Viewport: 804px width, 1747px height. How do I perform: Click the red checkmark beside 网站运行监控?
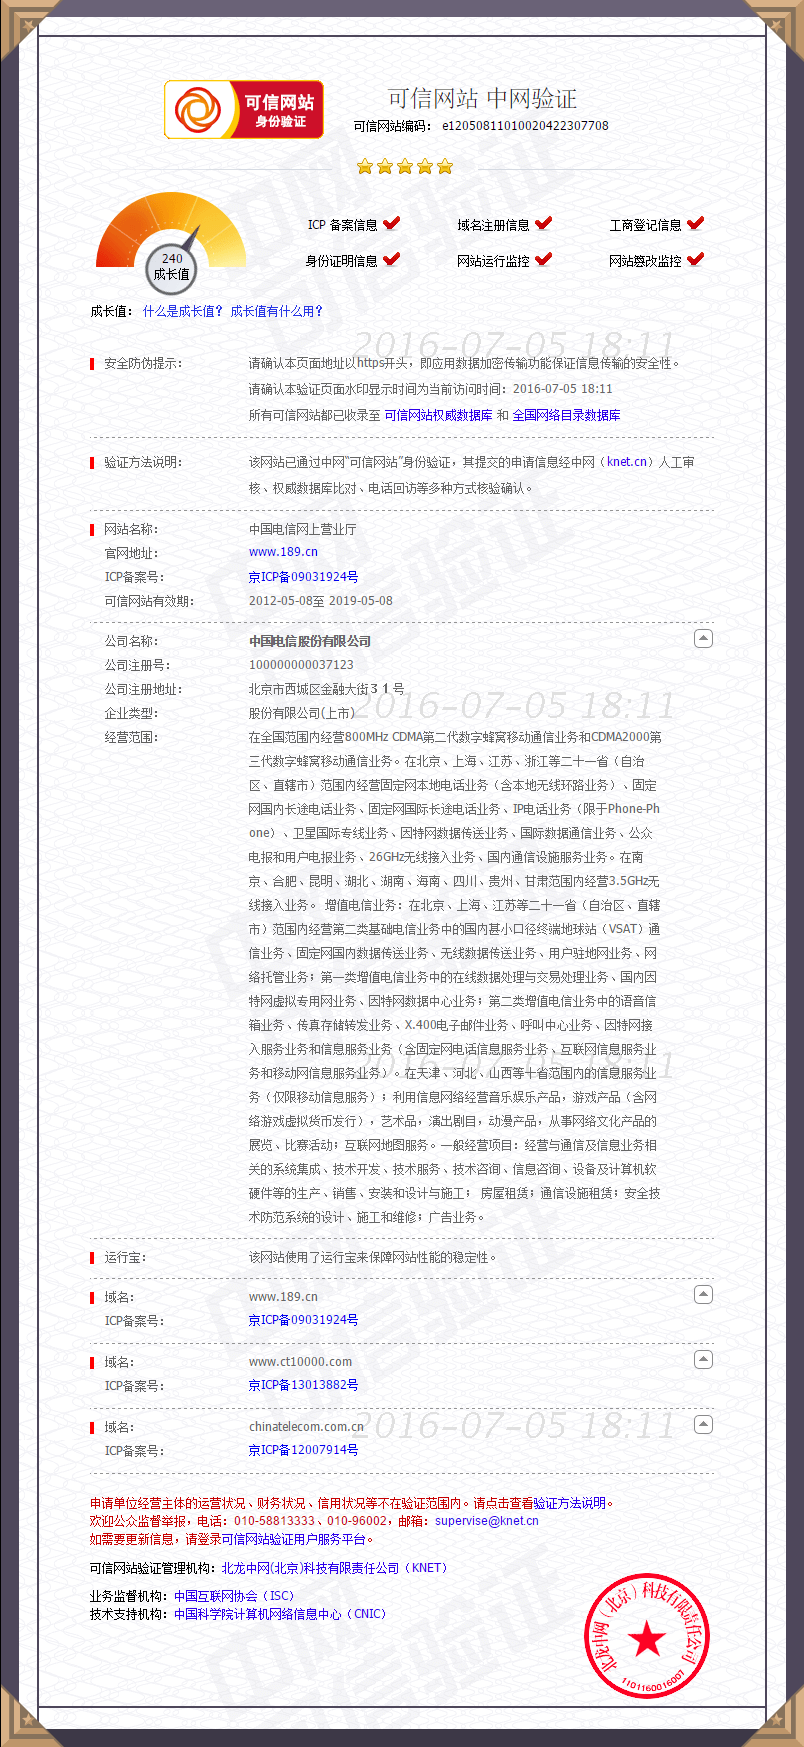tap(543, 259)
